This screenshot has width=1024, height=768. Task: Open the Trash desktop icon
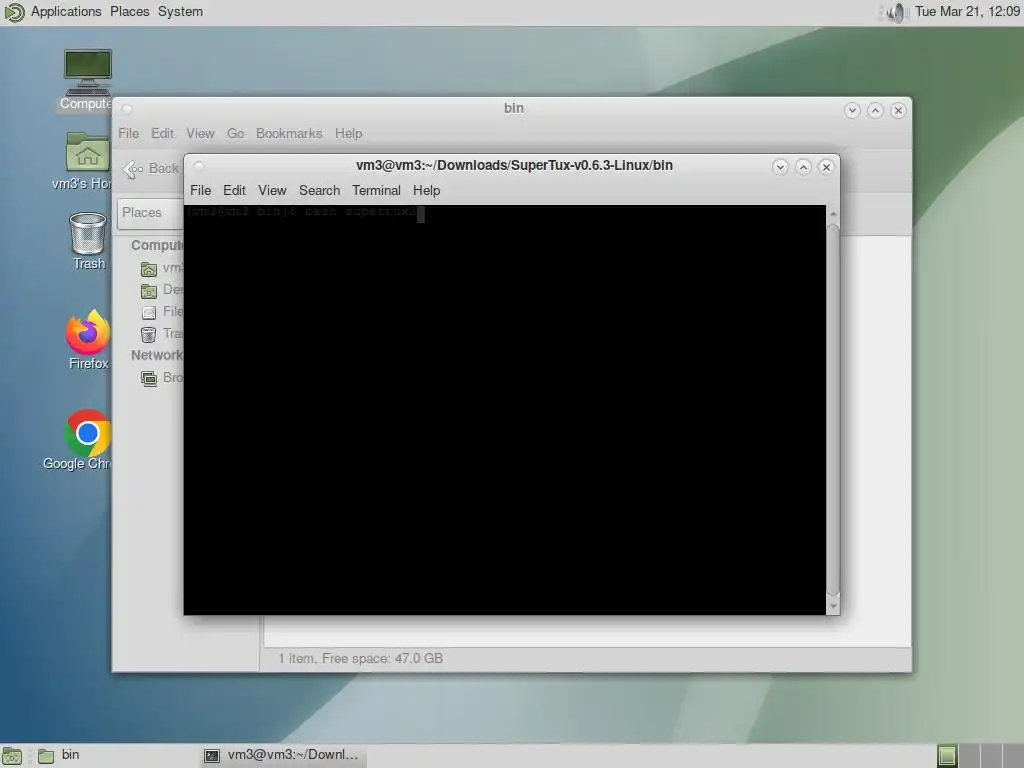88,242
